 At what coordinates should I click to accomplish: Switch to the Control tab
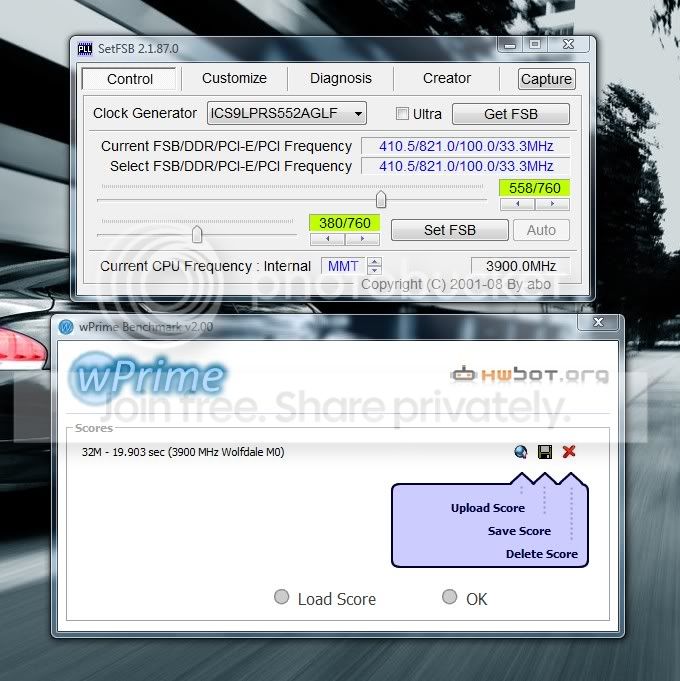tap(129, 79)
